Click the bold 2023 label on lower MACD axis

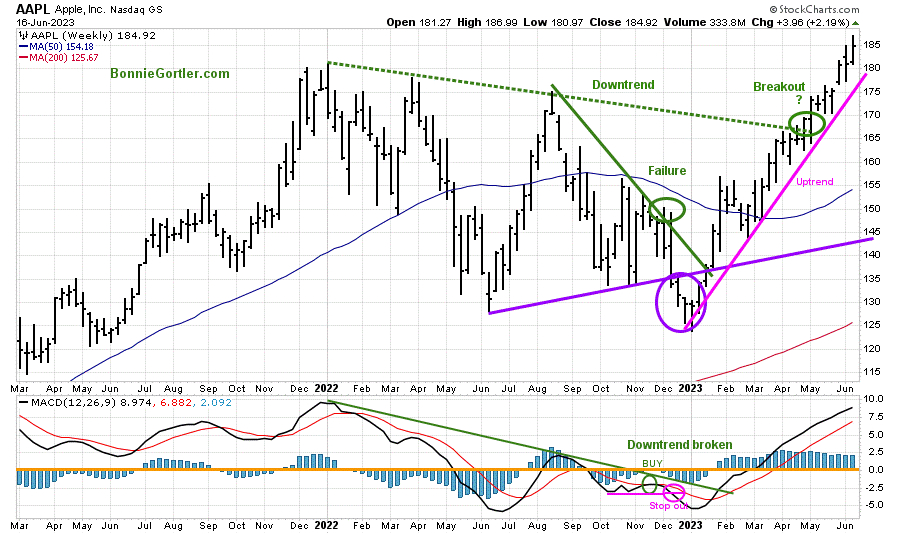690,525
